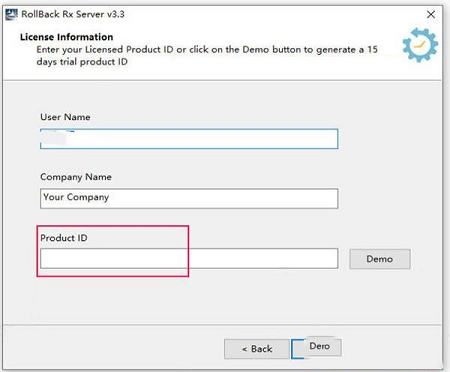450x372 pixels.
Task: Click the blue gear clock logo
Action: [420, 45]
